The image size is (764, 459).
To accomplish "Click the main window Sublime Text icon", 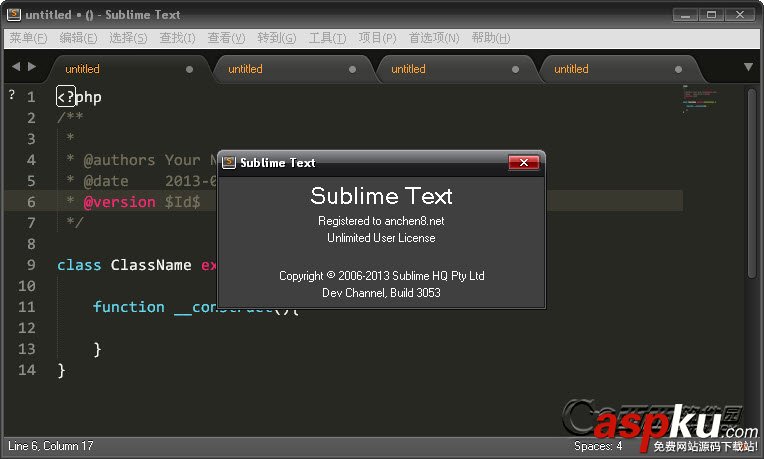I will (14, 14).
